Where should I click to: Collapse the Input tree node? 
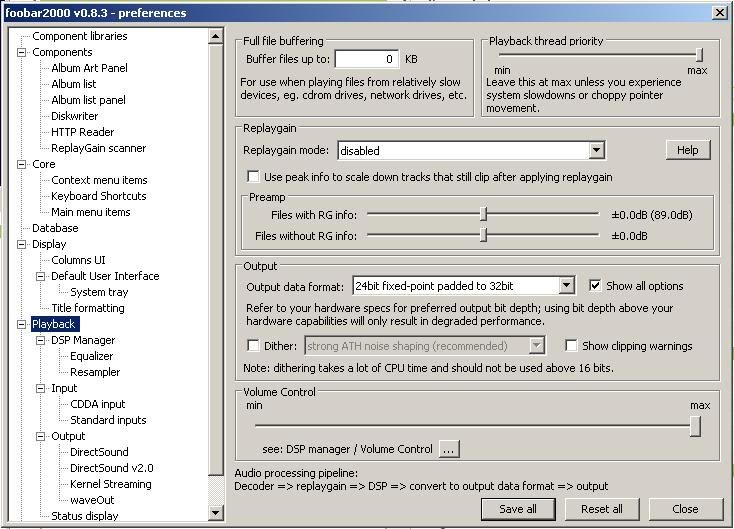[x=41, y=389]
